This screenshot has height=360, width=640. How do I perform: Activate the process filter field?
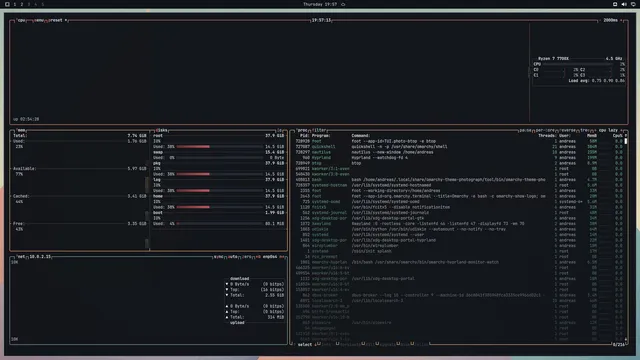[319, 130]
